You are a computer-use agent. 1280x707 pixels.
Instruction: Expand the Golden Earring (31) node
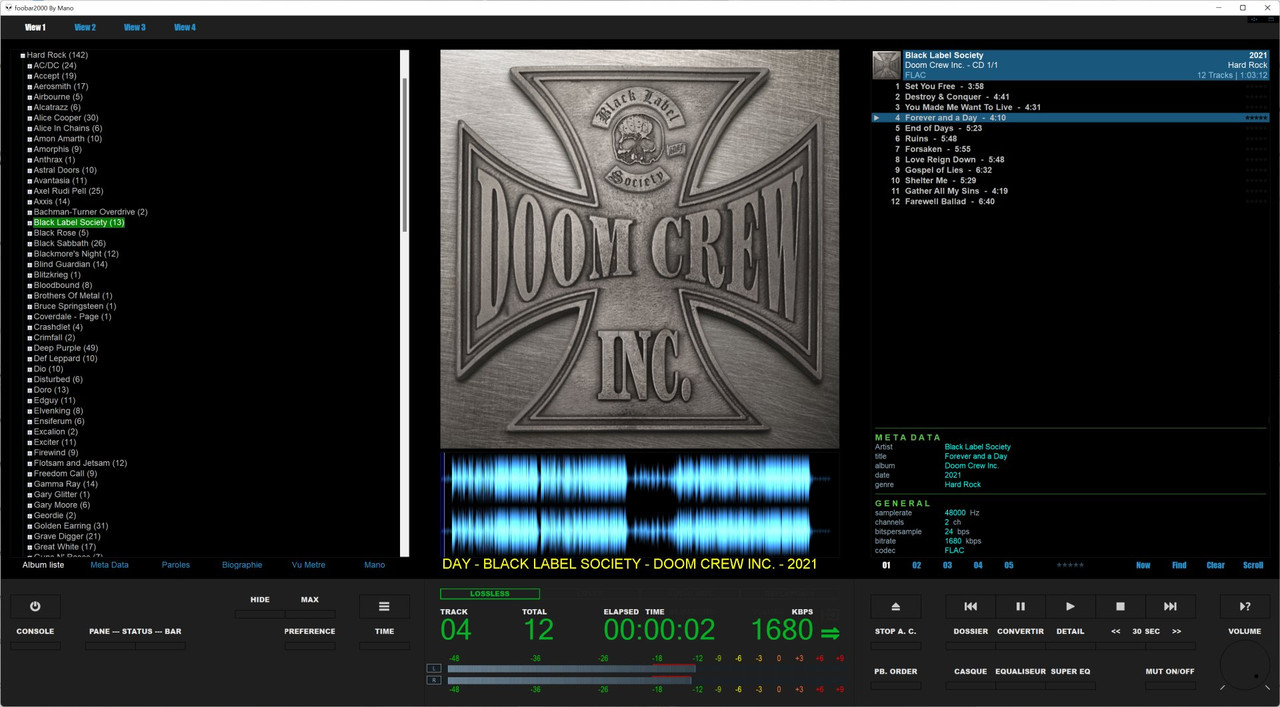pos(30,526)
